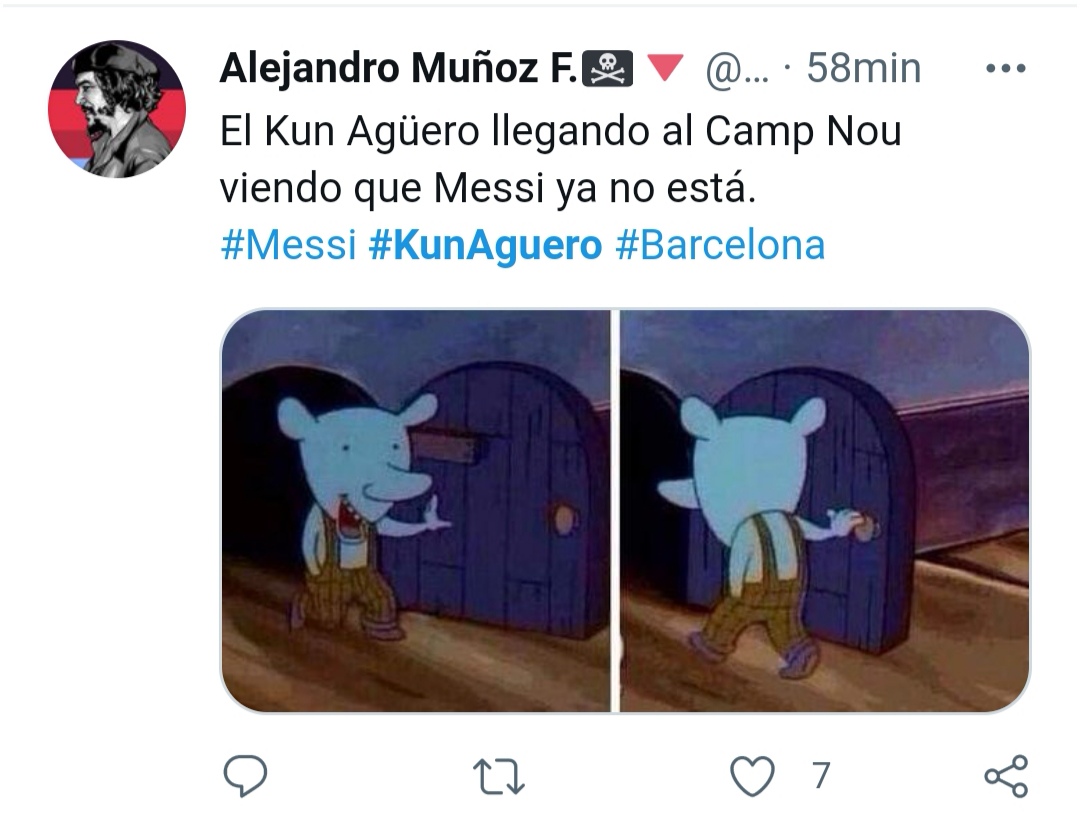Retweet this post using the arrows icon
Viewport: 1080px width, 823px height.
click(x=499, y=776)
